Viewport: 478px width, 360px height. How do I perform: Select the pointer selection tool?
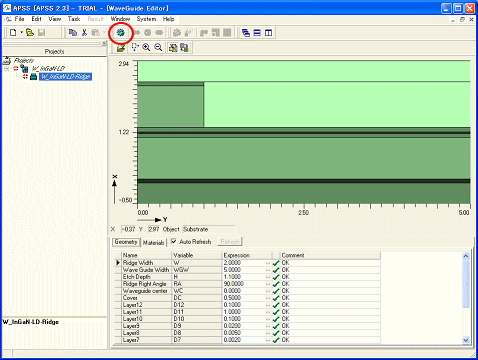pos(135,48)
